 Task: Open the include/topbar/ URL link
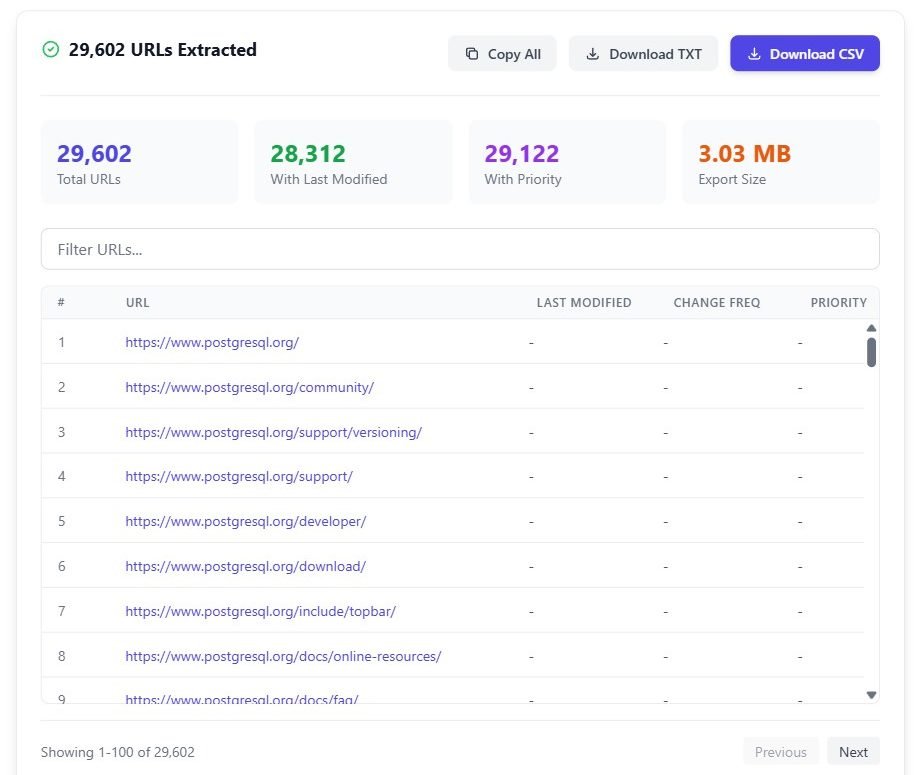261,611
